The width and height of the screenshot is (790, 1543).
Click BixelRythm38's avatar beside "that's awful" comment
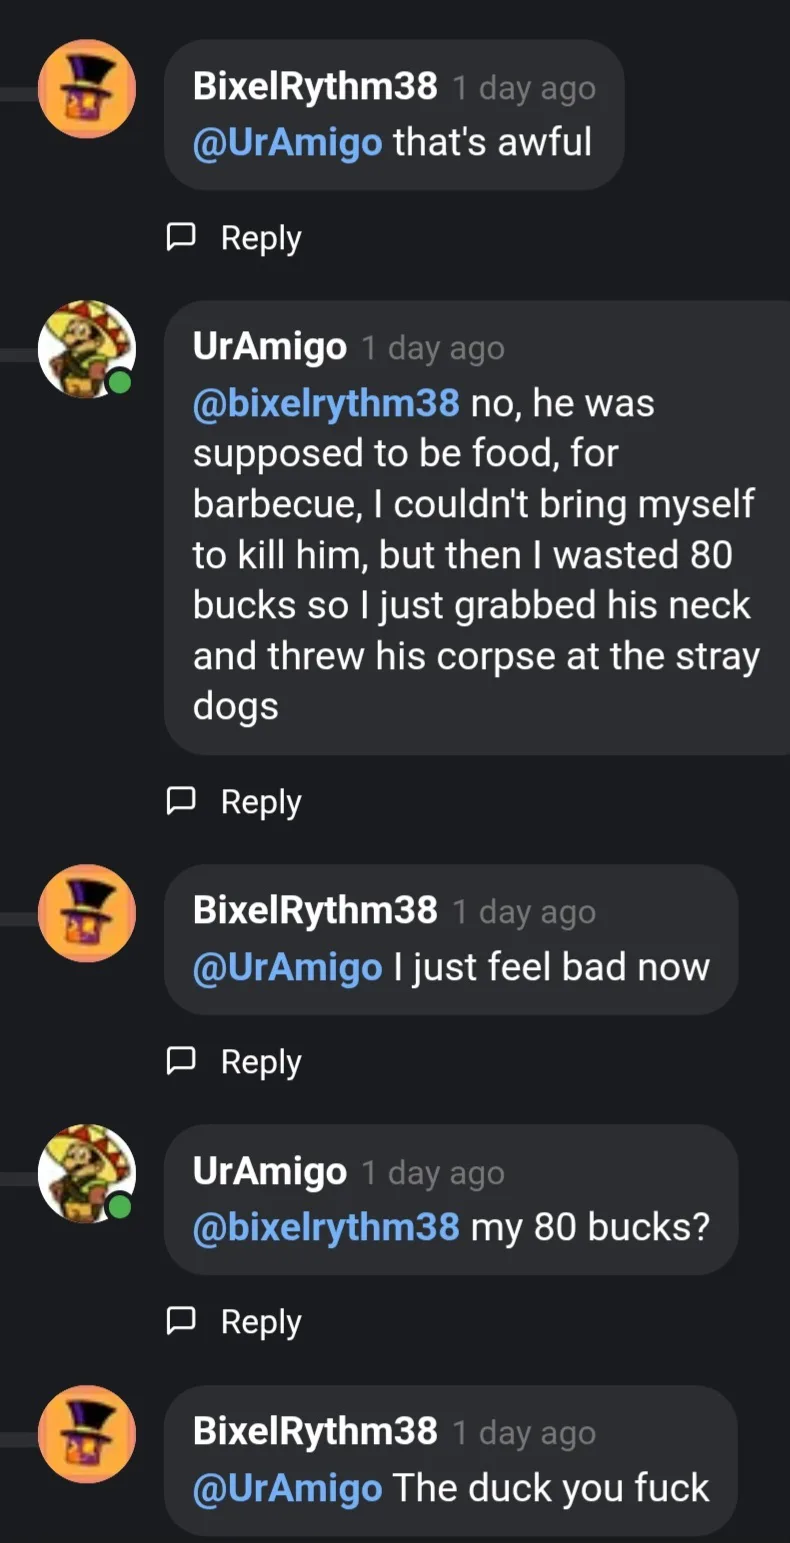pyautogui.click(x=87, y=89)
